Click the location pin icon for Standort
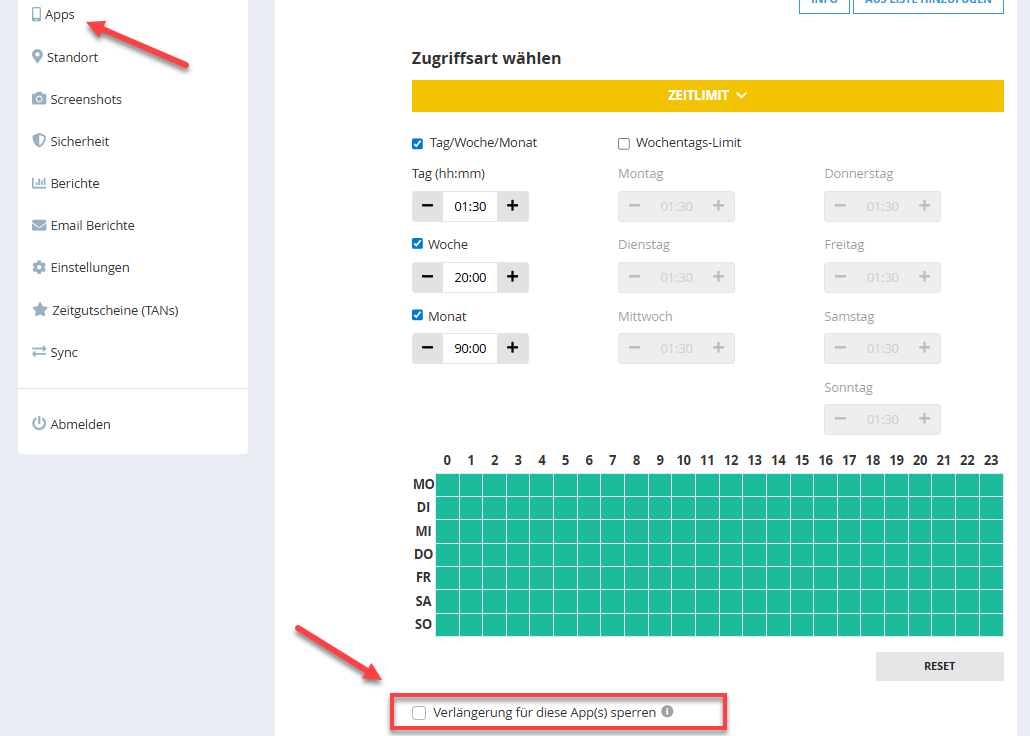The width and height of the screenshot is (1030, 736). 38,57
